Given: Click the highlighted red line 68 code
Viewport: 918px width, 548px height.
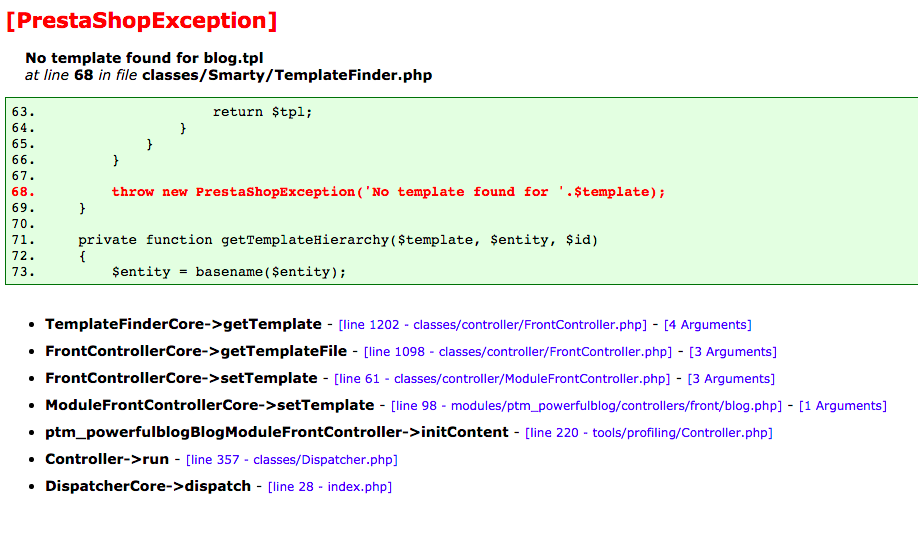Looking at the screenshot, I should [388, 192].
